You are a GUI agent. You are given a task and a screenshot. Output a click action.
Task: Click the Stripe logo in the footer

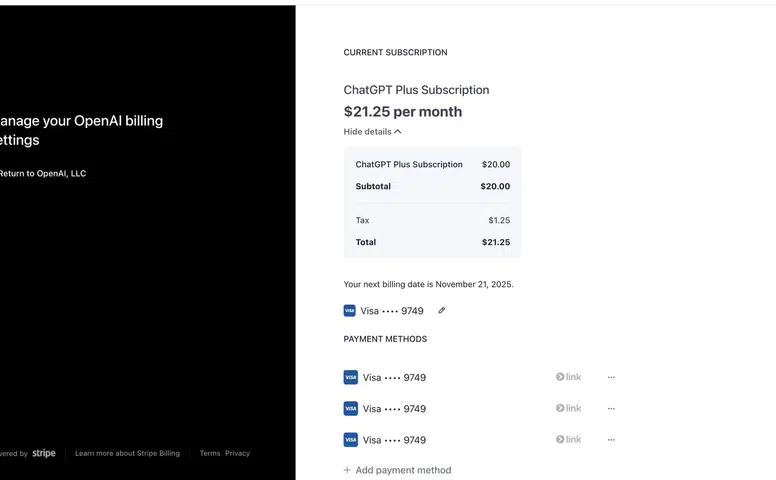tap(44, 453)
